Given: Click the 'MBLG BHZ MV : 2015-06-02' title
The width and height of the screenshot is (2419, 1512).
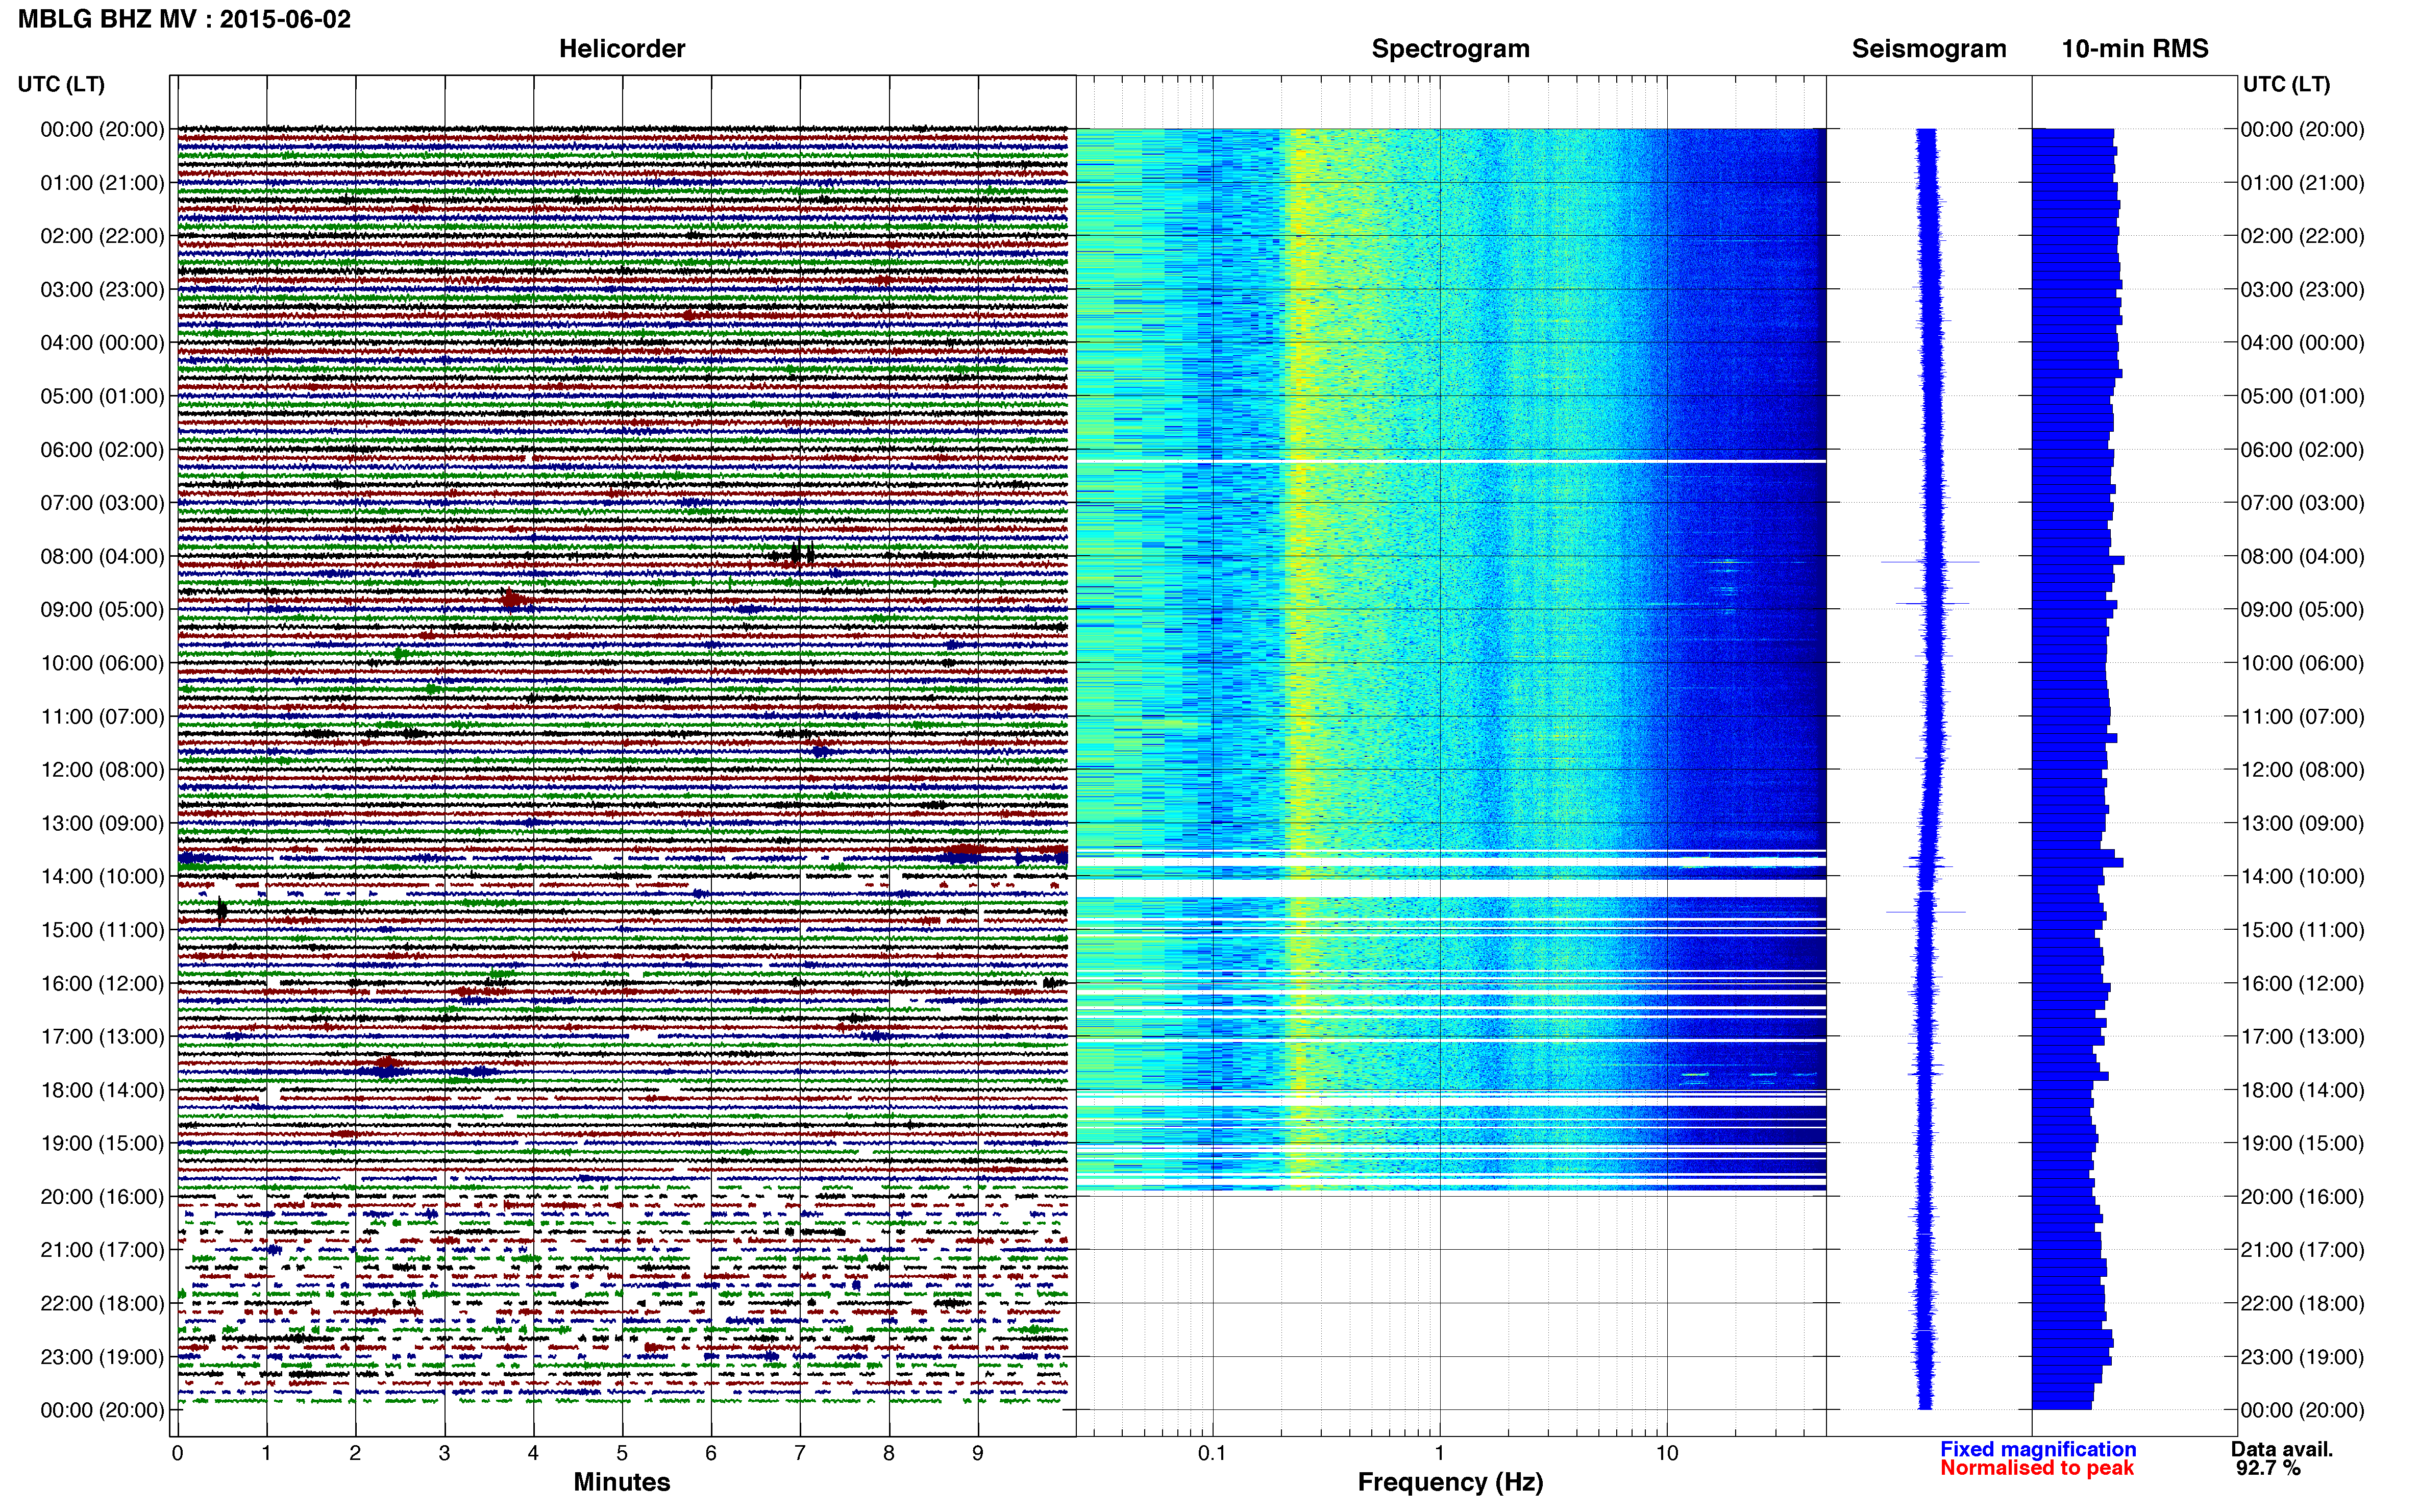Looking at the screenshot, I should [x=184, y=19].
